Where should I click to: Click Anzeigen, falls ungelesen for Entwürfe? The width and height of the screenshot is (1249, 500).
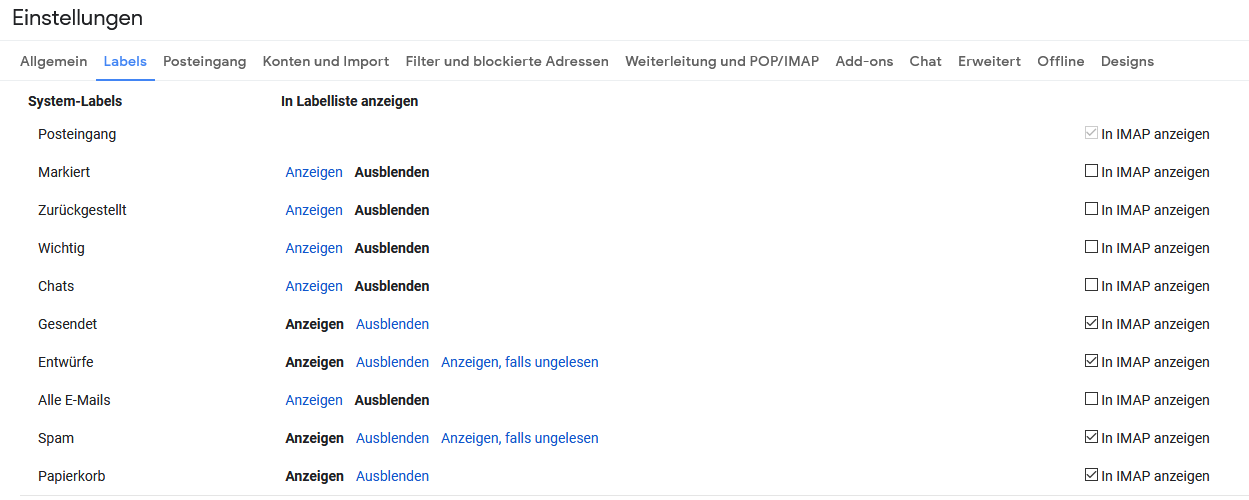tap(520, 362)
